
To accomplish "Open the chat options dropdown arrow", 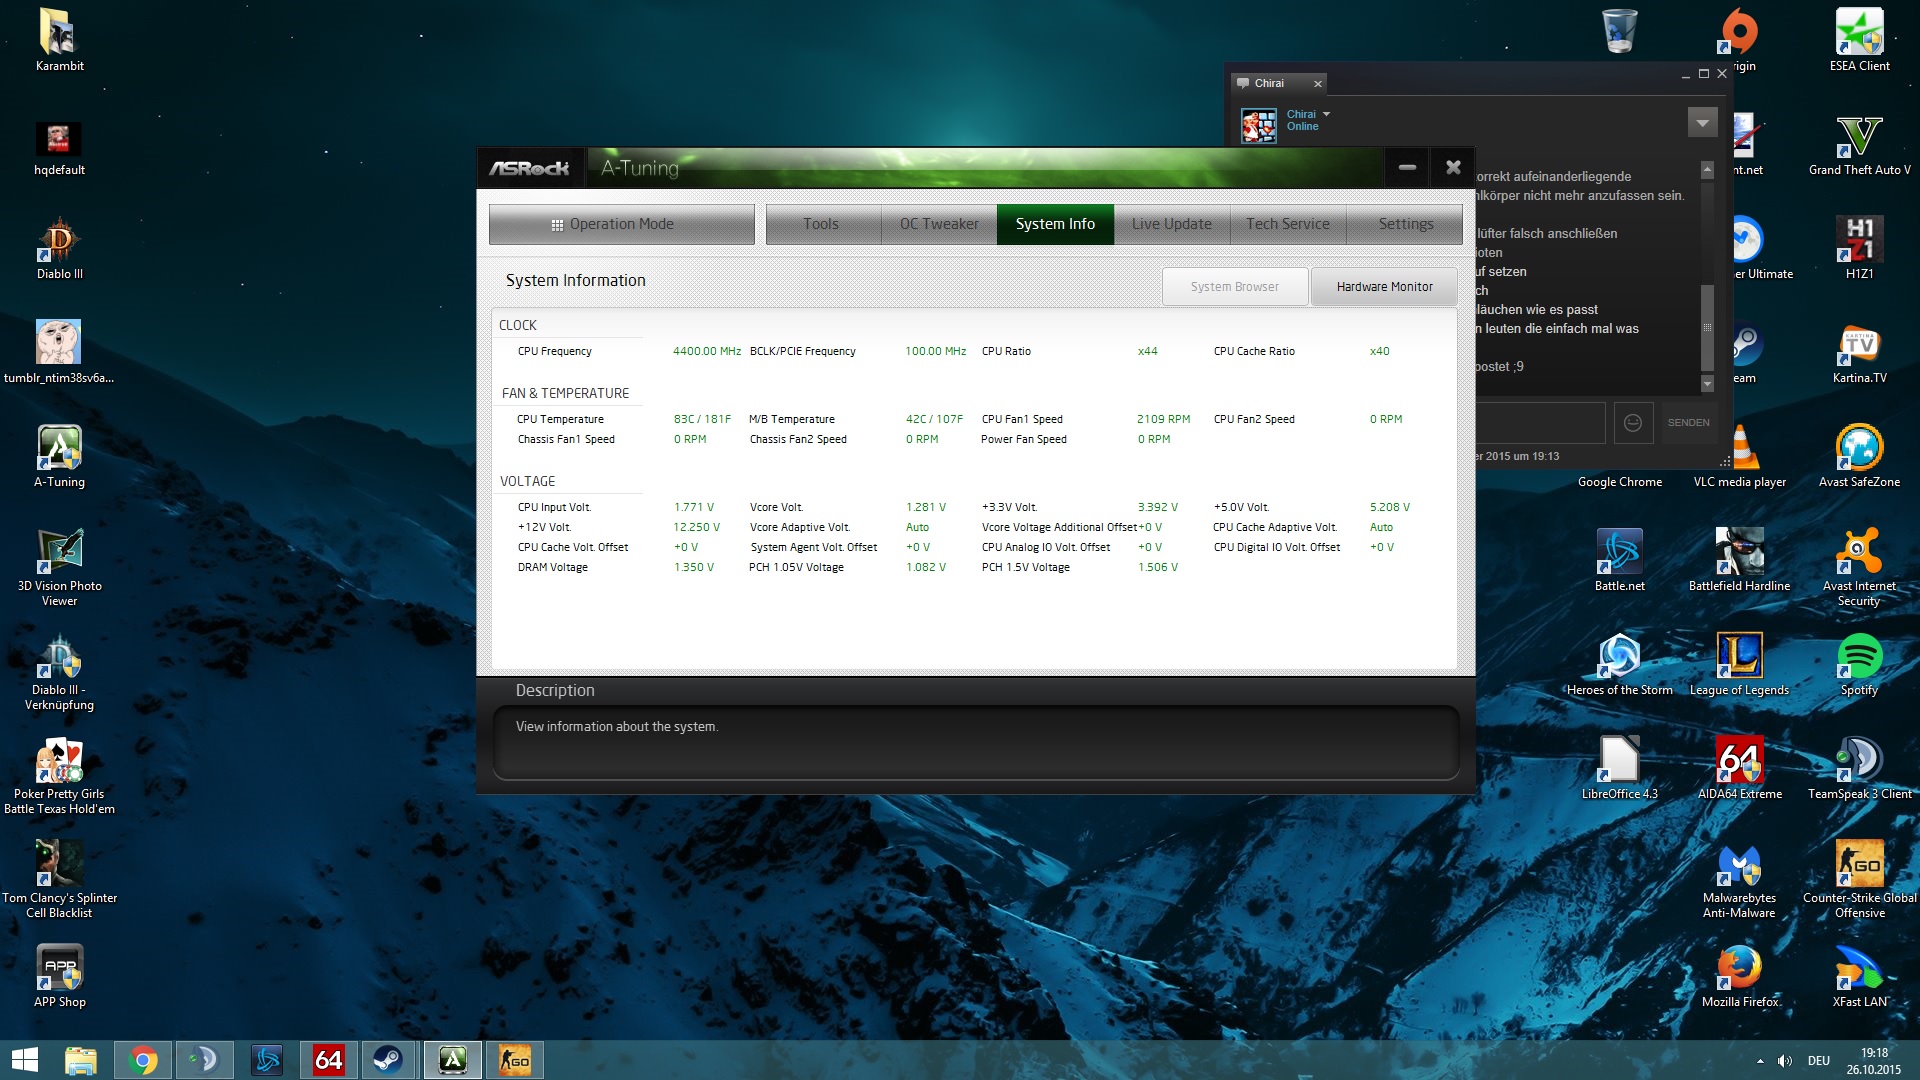I will point(1702,122).
